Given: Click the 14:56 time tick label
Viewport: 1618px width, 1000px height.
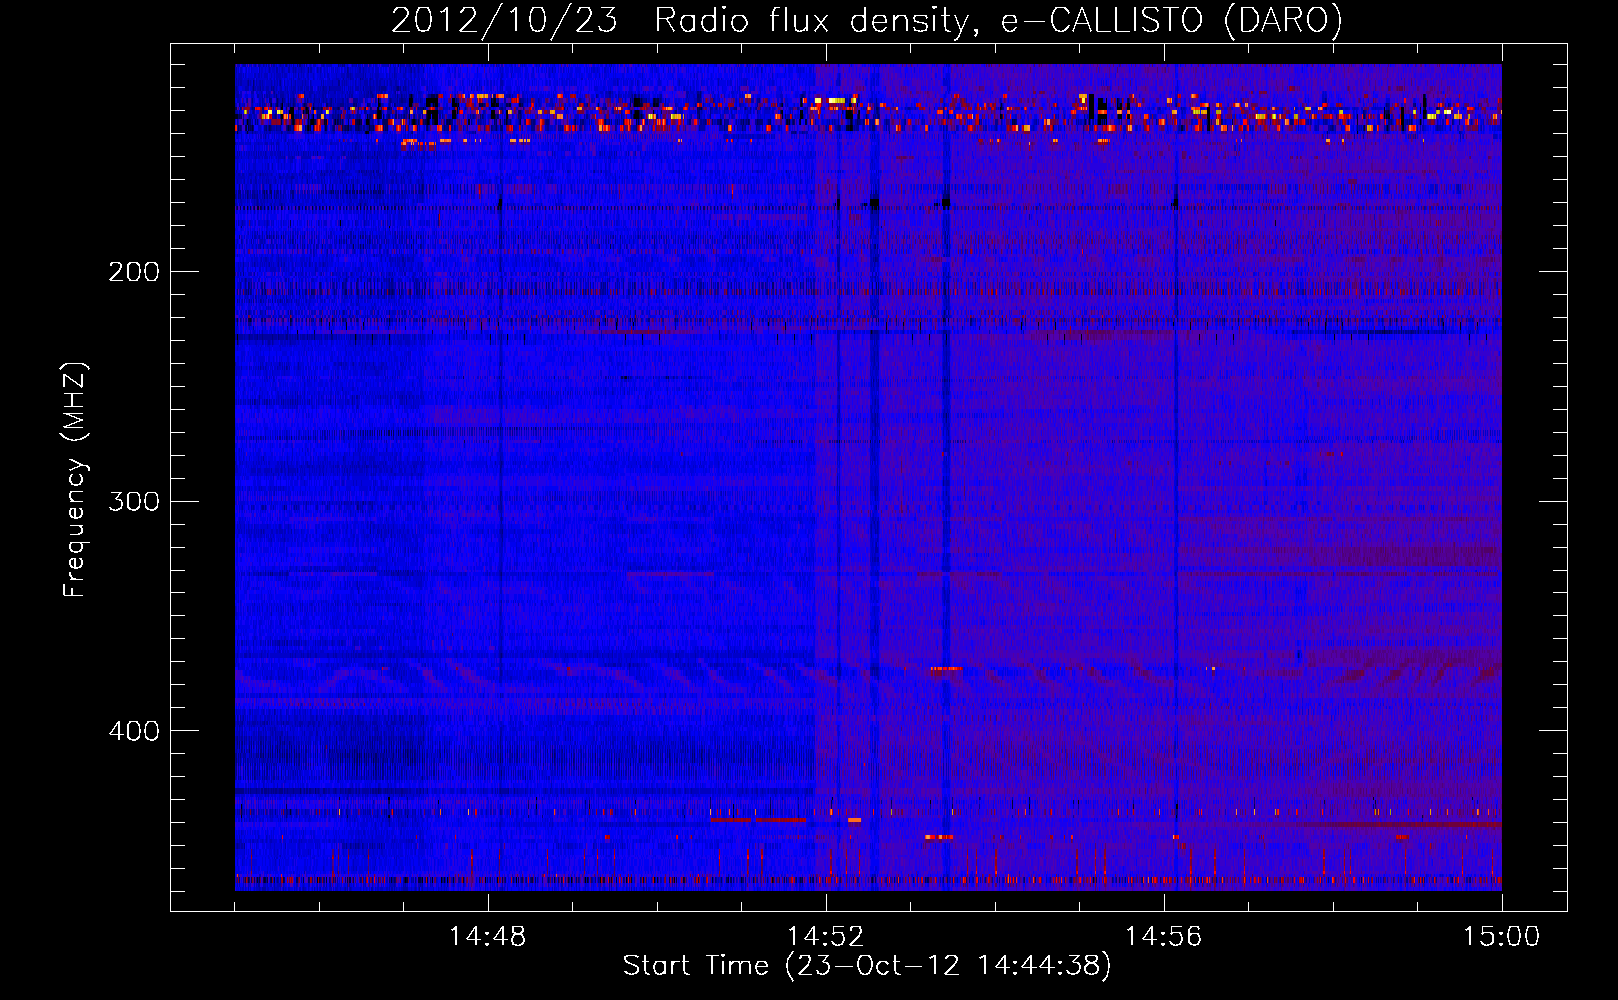Looking at the screenshot, I should [1163, 937].
